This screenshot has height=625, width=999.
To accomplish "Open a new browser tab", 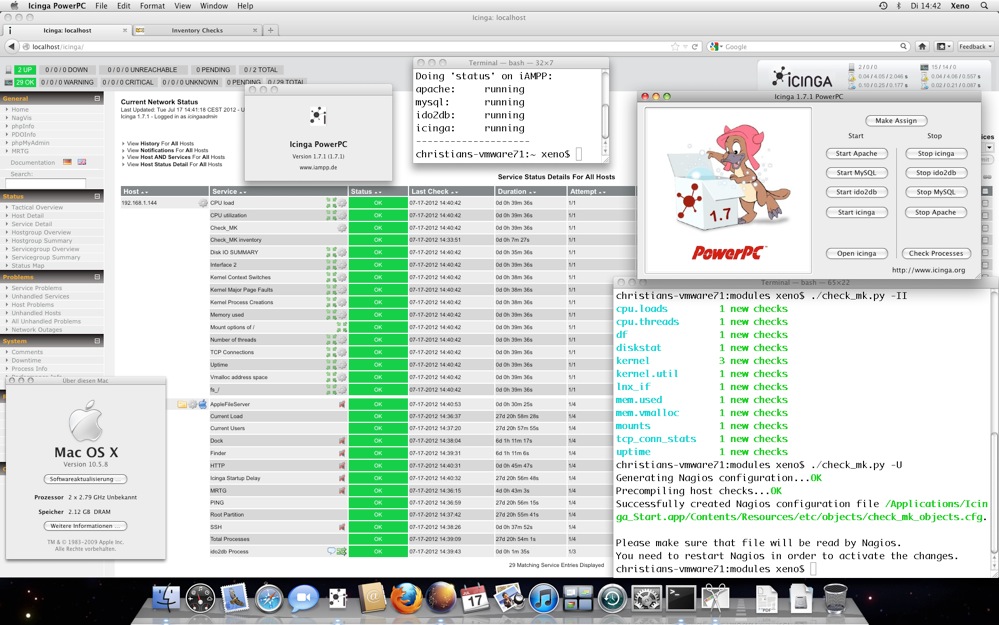I will pyautogui.click(x=270, y=30).
